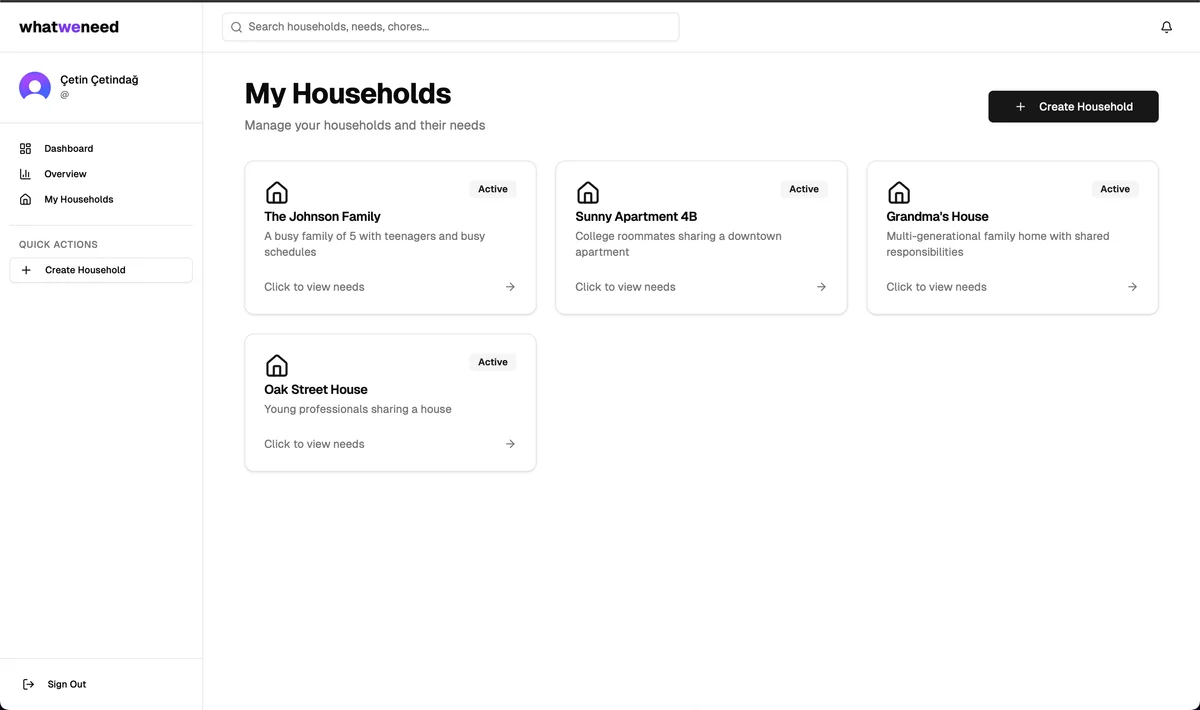Open the Overview sidebar item

(x=65, y=174)
